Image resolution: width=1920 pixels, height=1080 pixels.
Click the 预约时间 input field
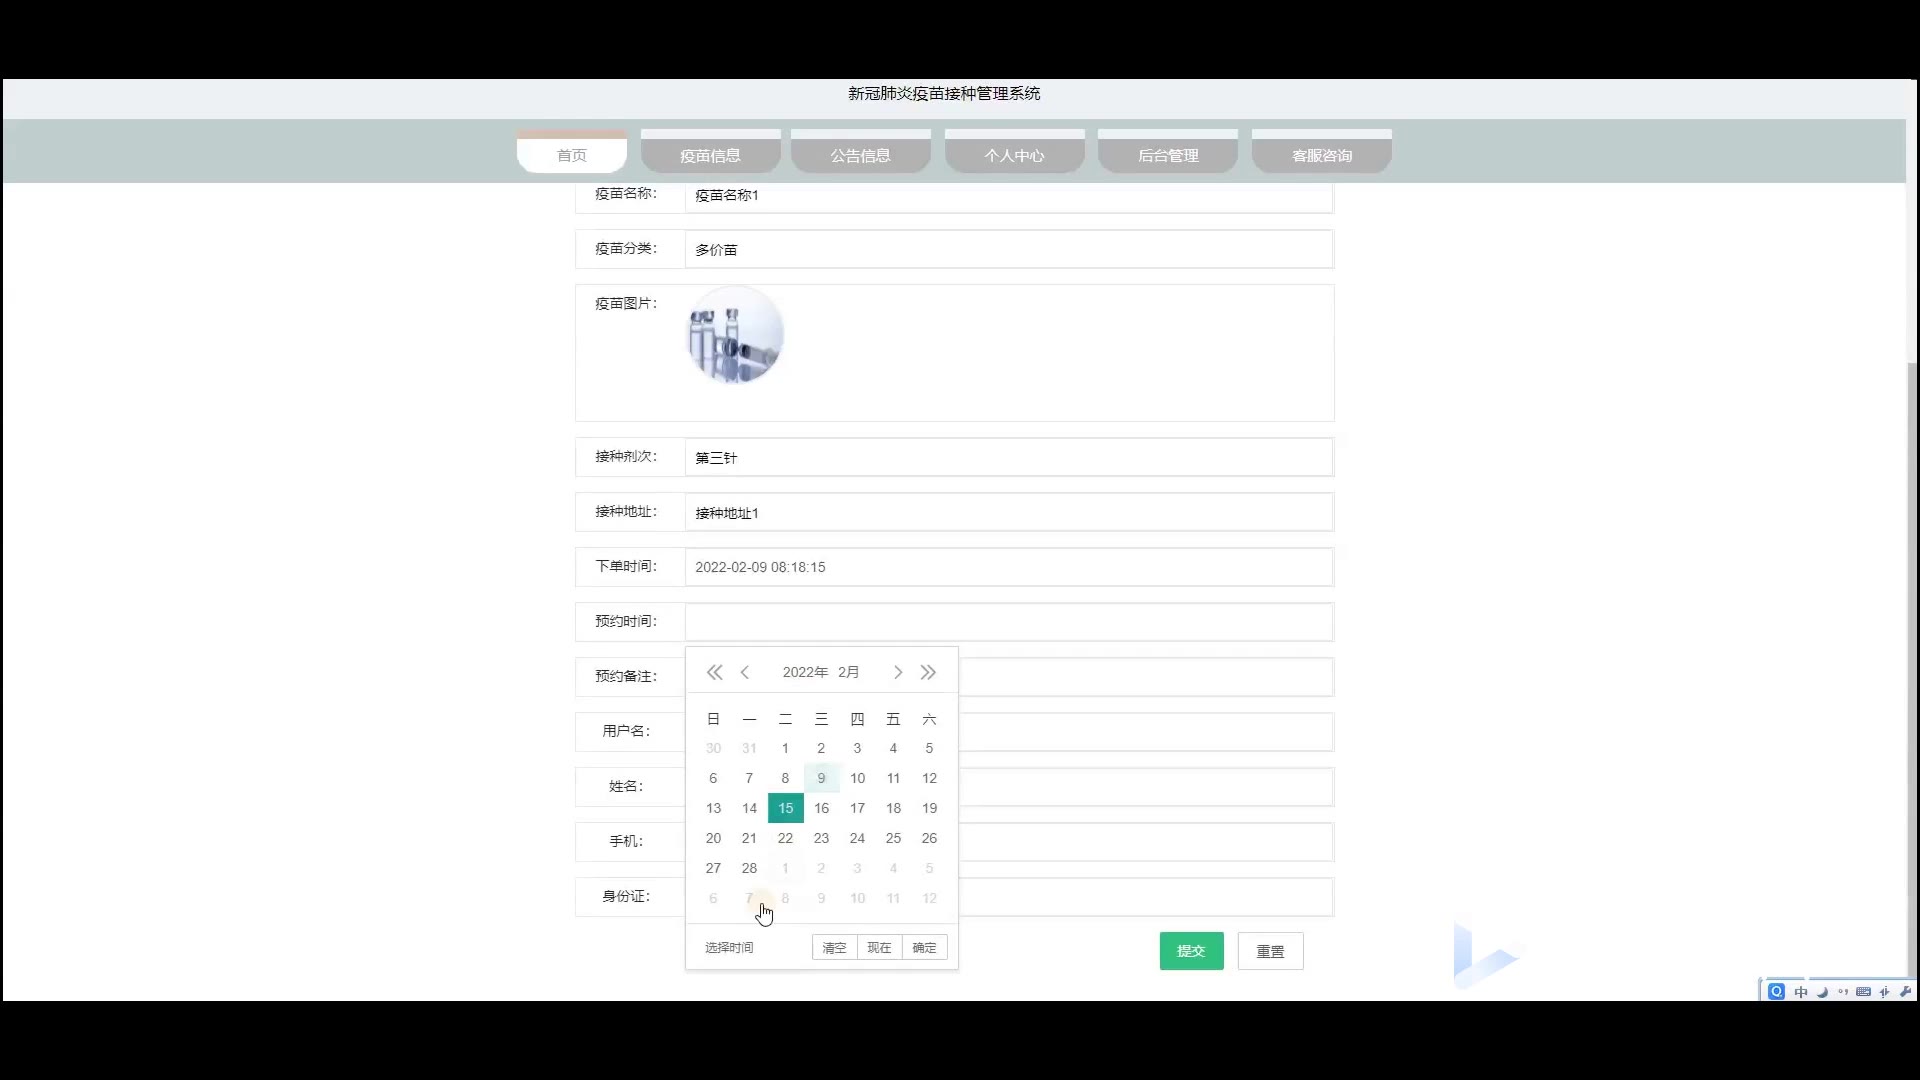(x=1008, y=622)
